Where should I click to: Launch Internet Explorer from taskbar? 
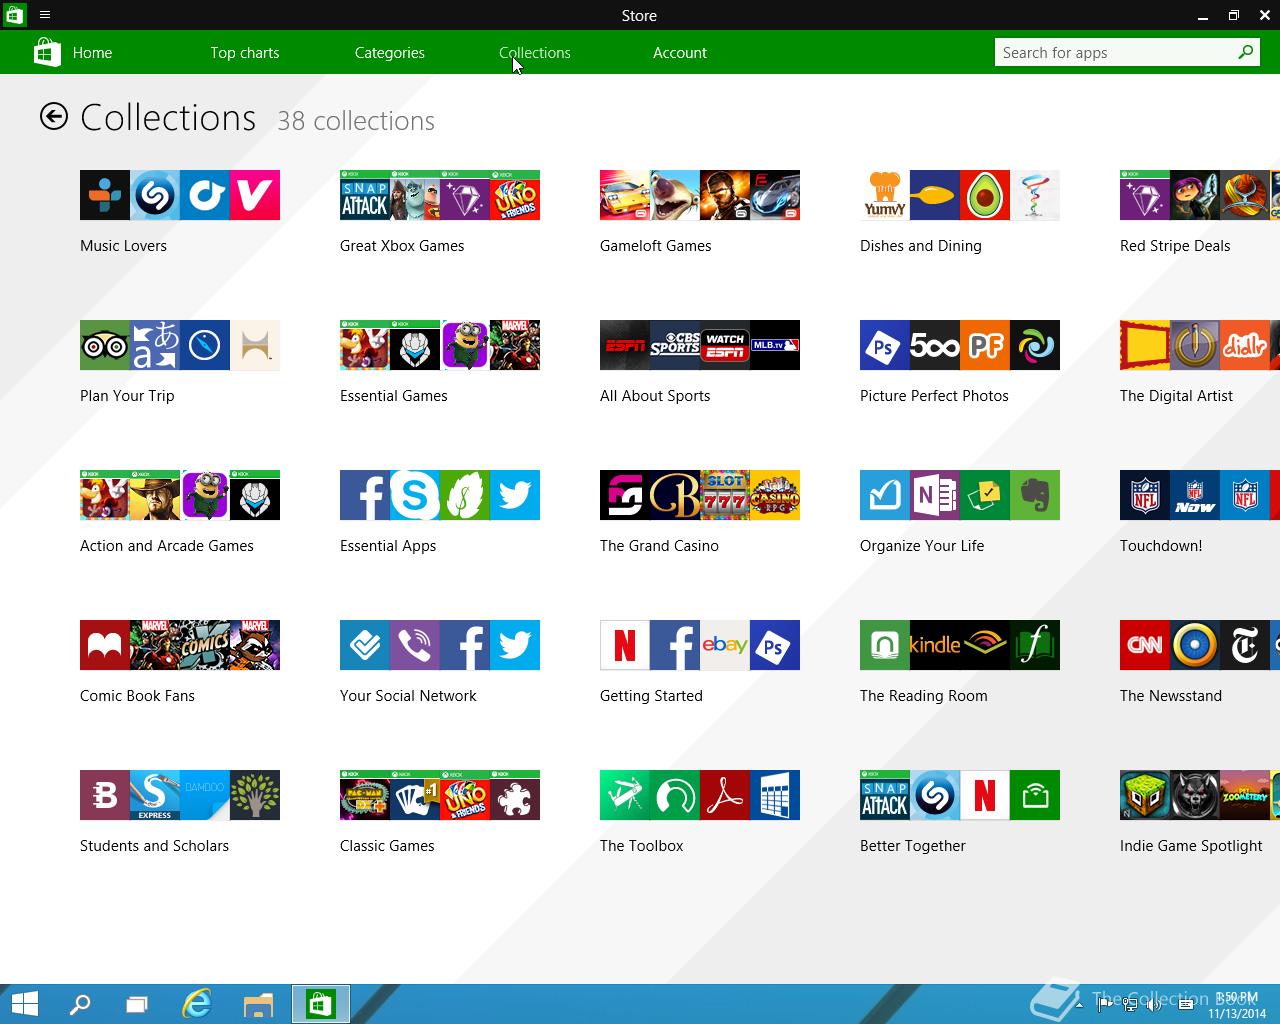(x=197, y=1004)
